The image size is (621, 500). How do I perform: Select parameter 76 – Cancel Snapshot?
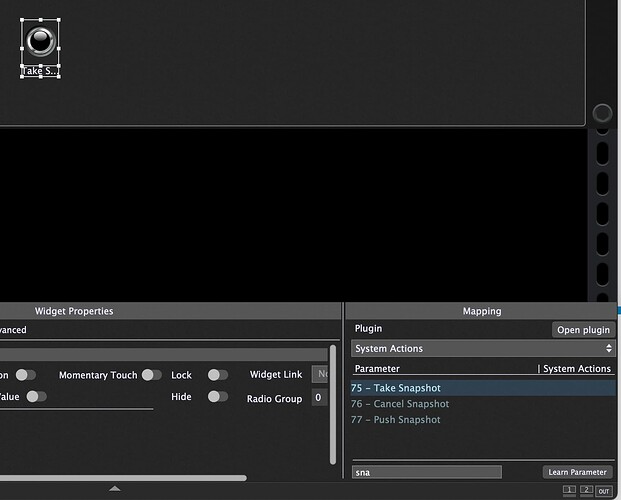click(x=483, y=404)
